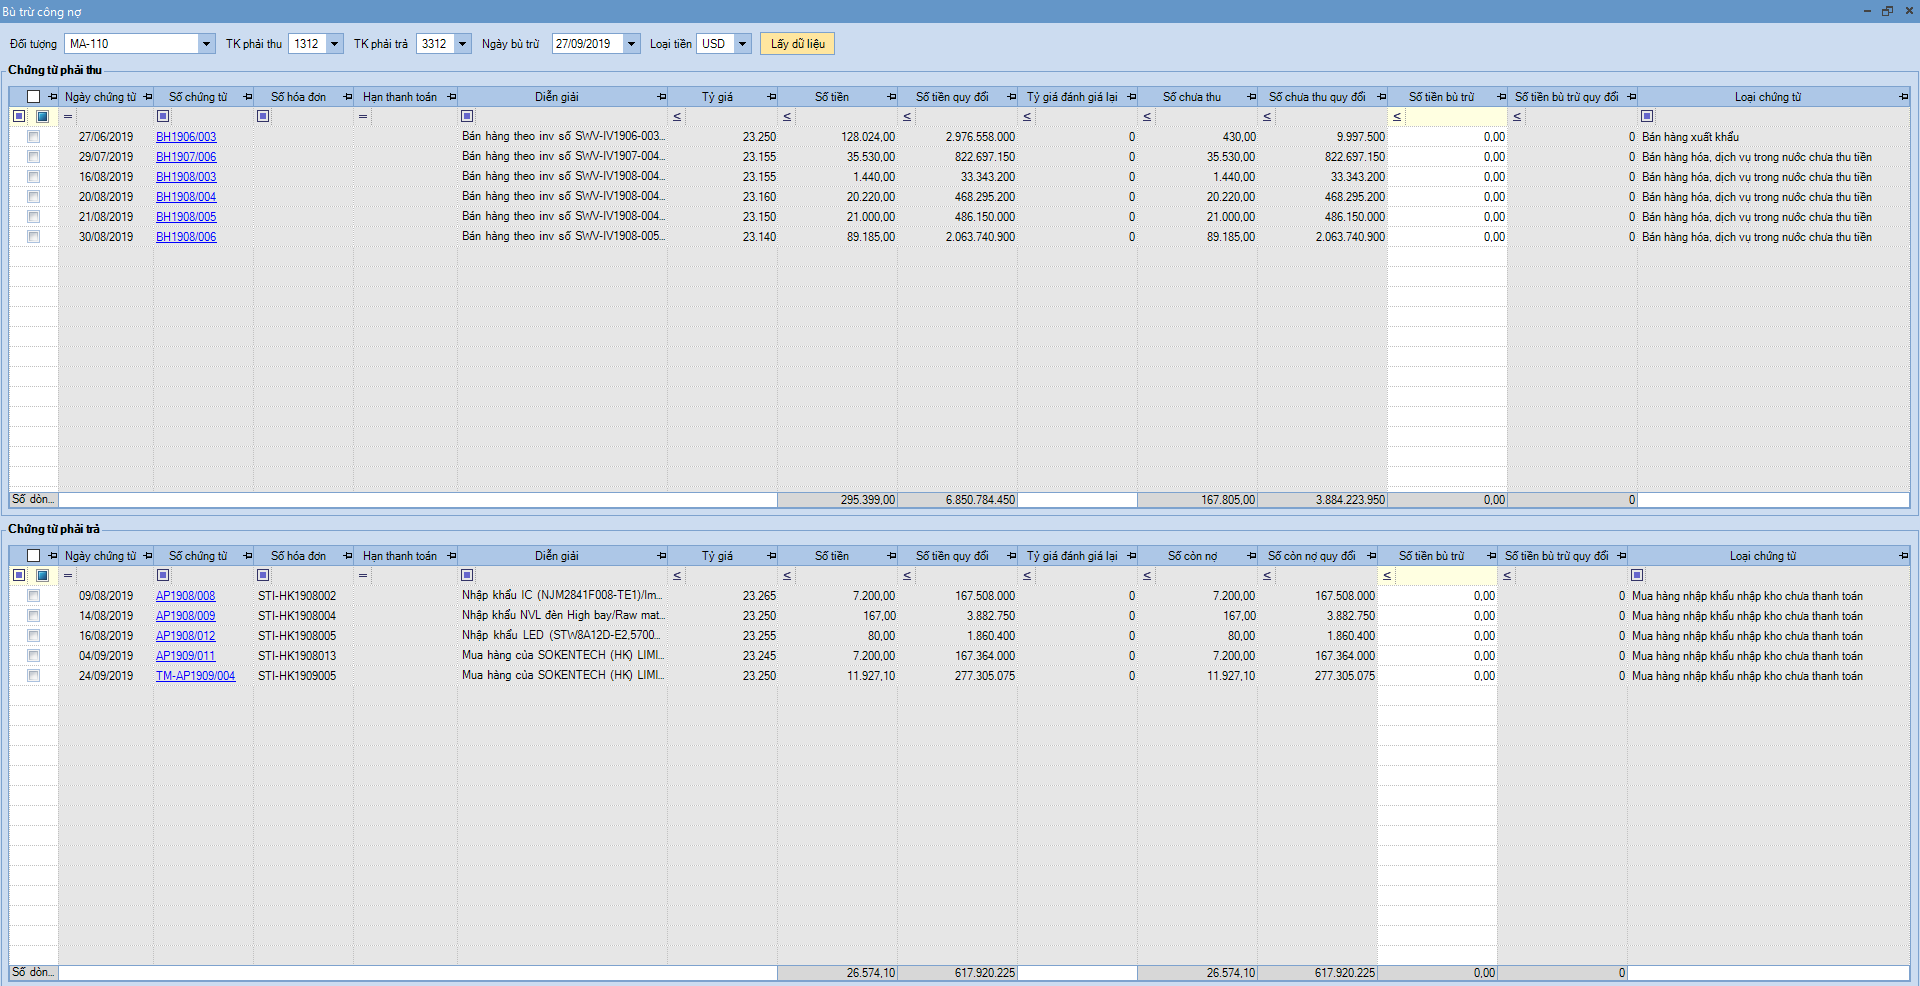Click the Lấy dữ liệu button
The image size is (1920, 986).
[797, 44]
